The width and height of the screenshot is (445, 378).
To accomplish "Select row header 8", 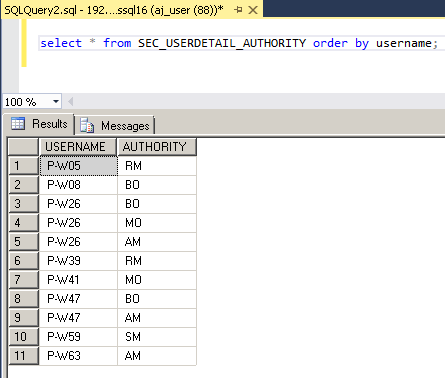I will (x=23, y=299).
